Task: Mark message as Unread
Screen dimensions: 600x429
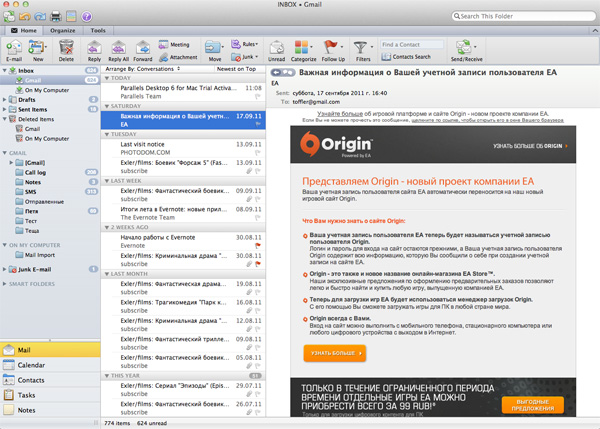Action: pos(277,49)
